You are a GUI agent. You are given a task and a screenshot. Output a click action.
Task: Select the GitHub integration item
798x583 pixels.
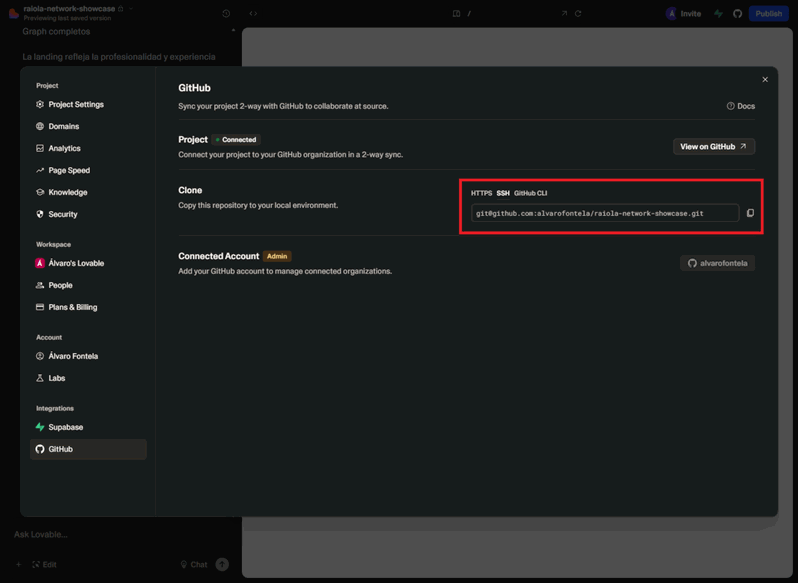[88, 449]
